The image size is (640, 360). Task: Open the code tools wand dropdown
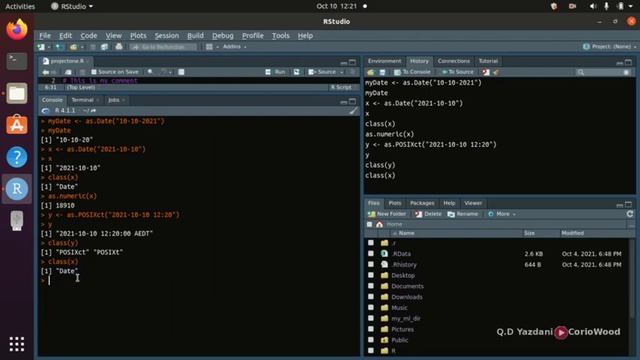[166, 72]
